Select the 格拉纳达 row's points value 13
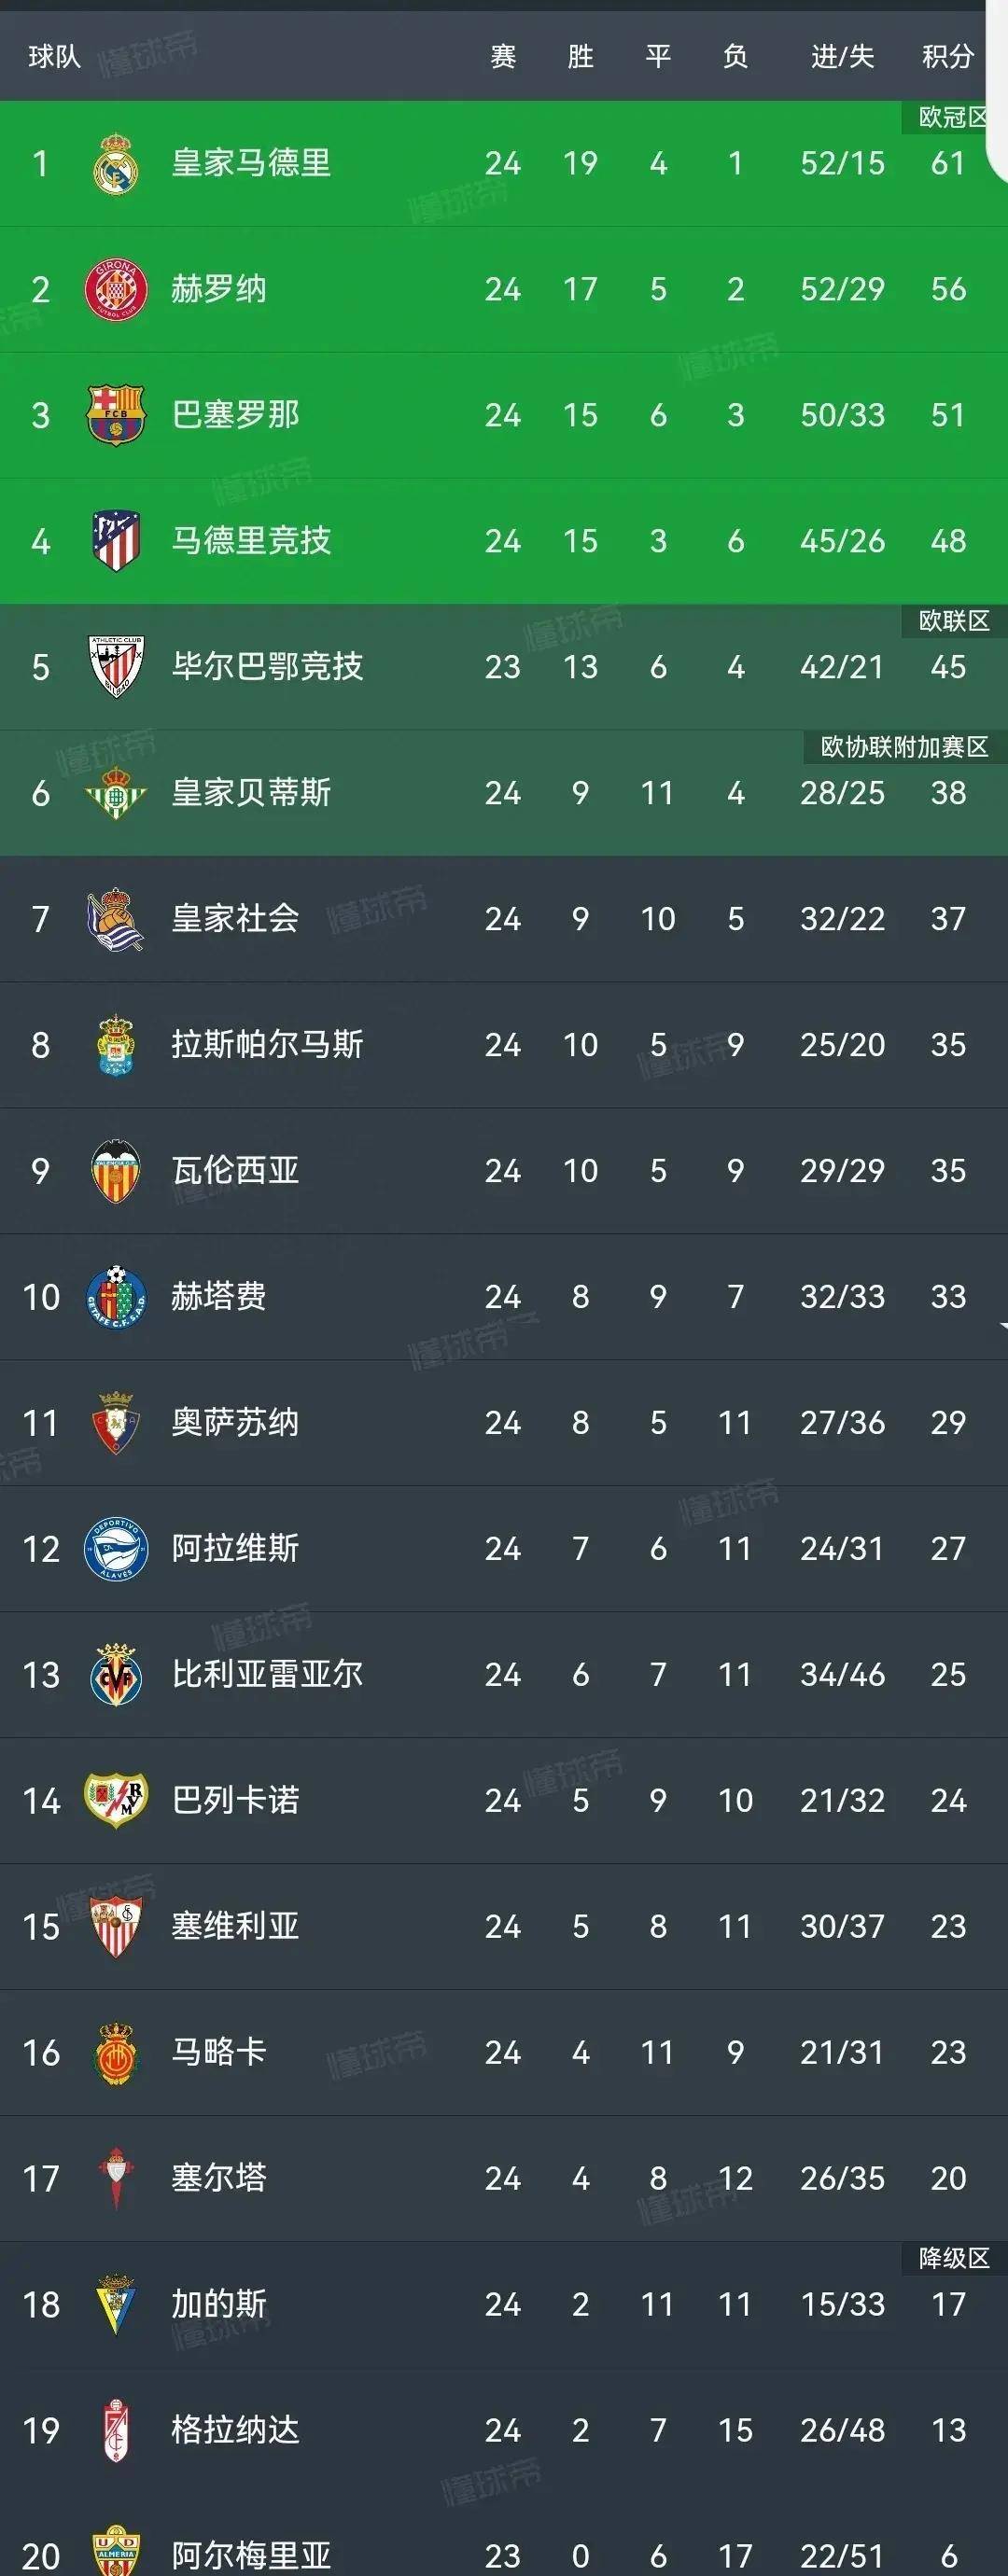The width and height of the screenshot is (1008, 2576). pyautogui.click(x=948, y=2430)
